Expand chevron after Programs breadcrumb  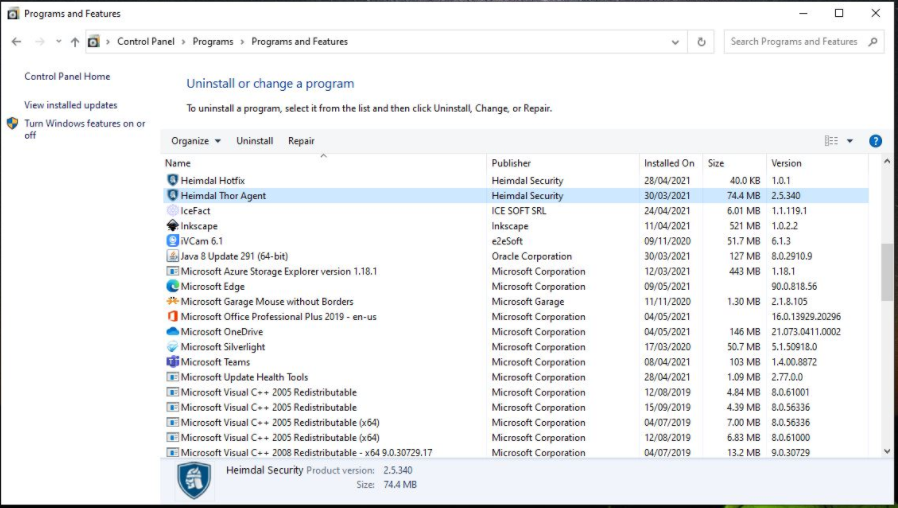click(242, 42)
